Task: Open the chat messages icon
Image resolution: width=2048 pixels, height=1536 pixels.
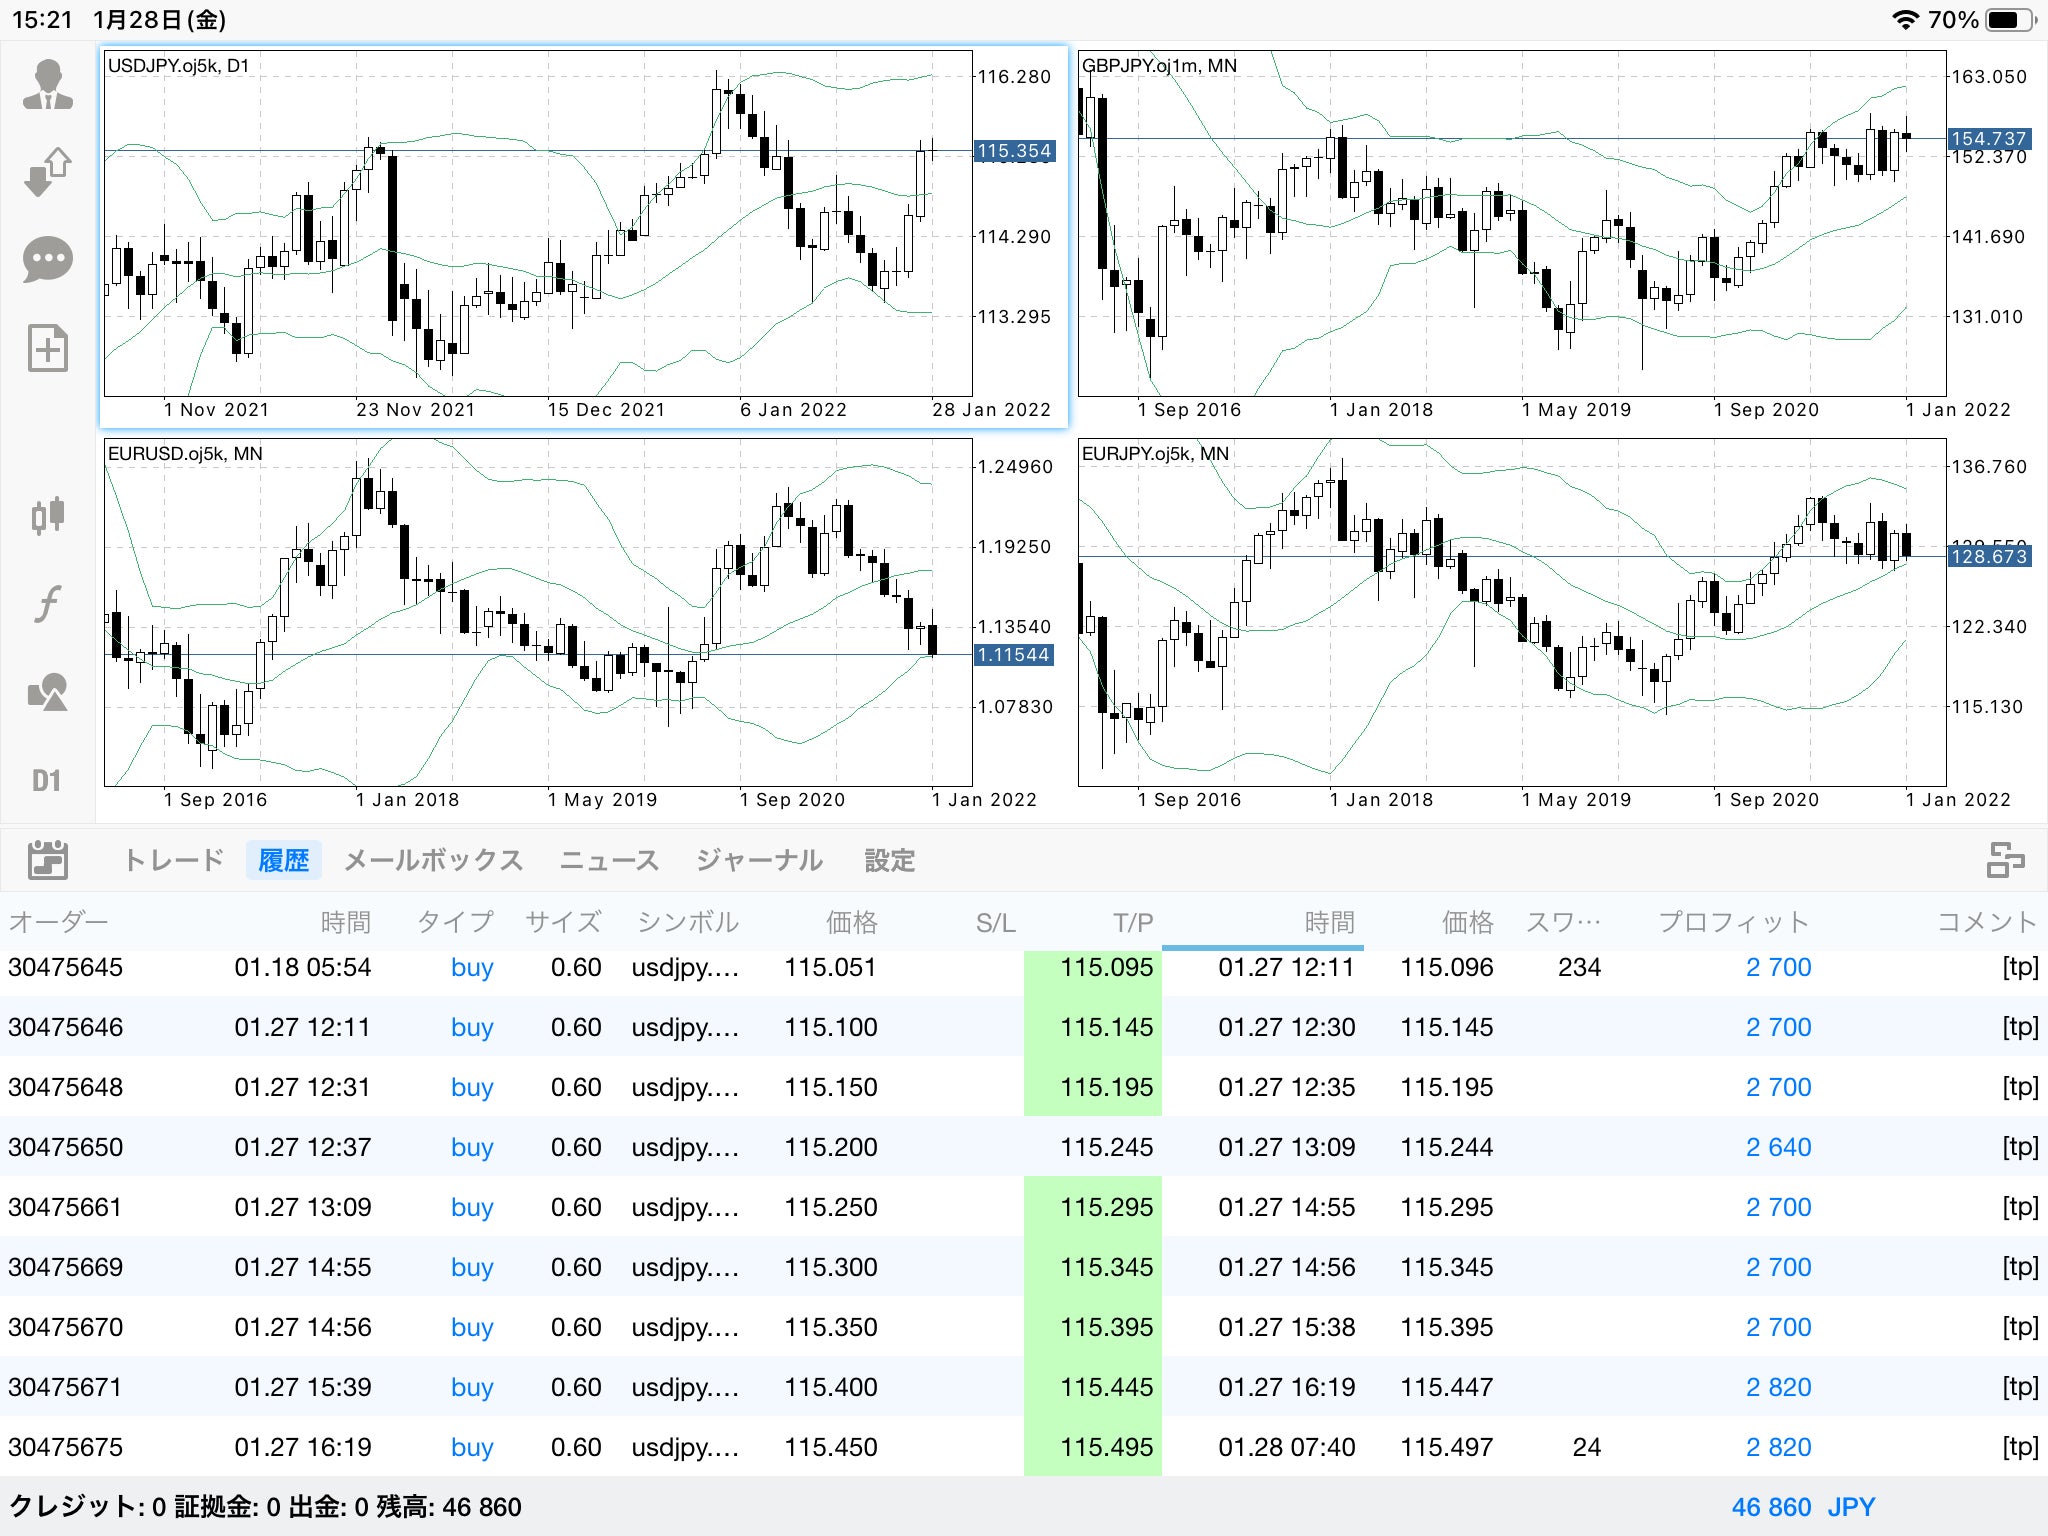Action: (x=47, y=260)
